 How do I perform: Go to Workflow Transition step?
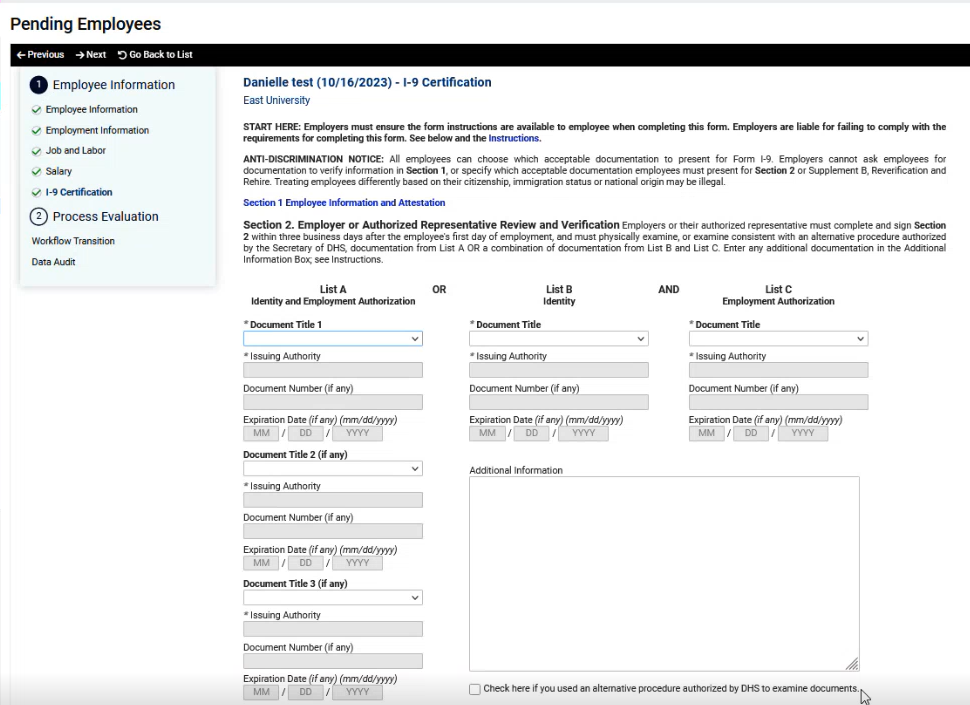(73, 241)
